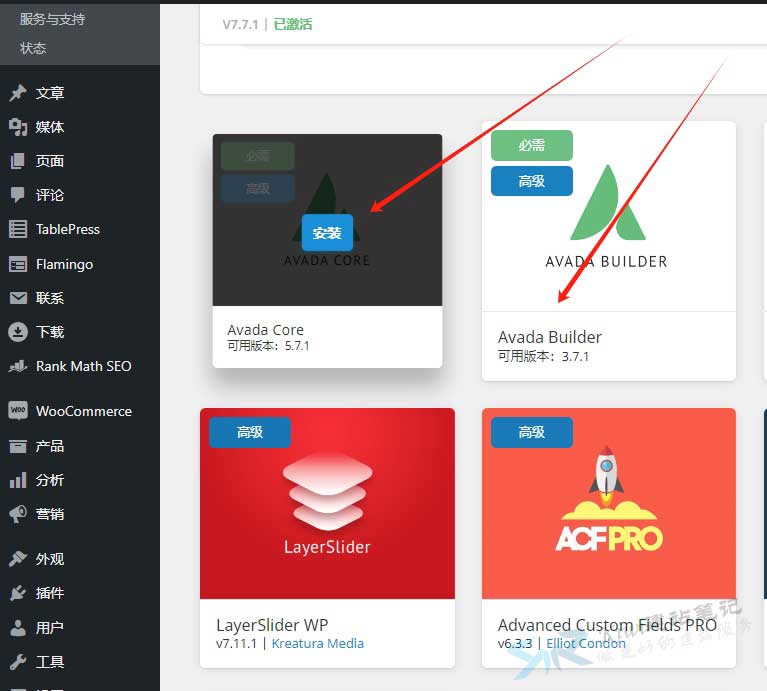Image resolution: width=767 pixels, height=691 pixels.
Task: Click the plug icon next to 插件
Action: [18, 593]
